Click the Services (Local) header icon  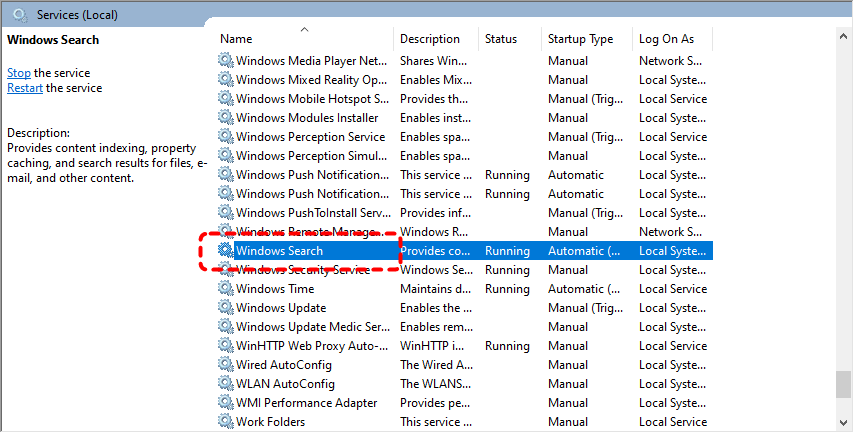(19, 15)
